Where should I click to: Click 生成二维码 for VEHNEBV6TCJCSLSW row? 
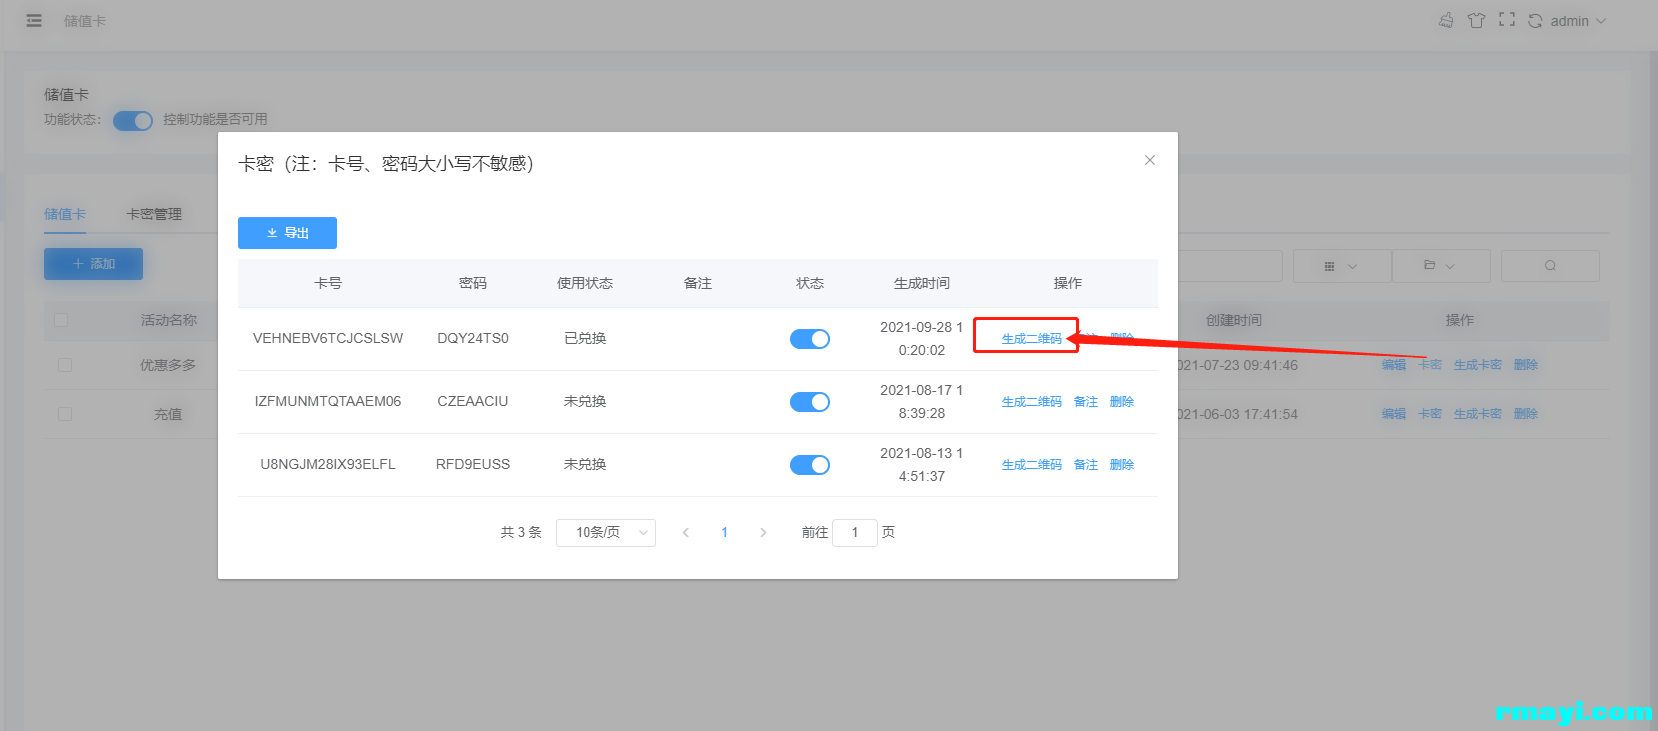(1032, 339)
